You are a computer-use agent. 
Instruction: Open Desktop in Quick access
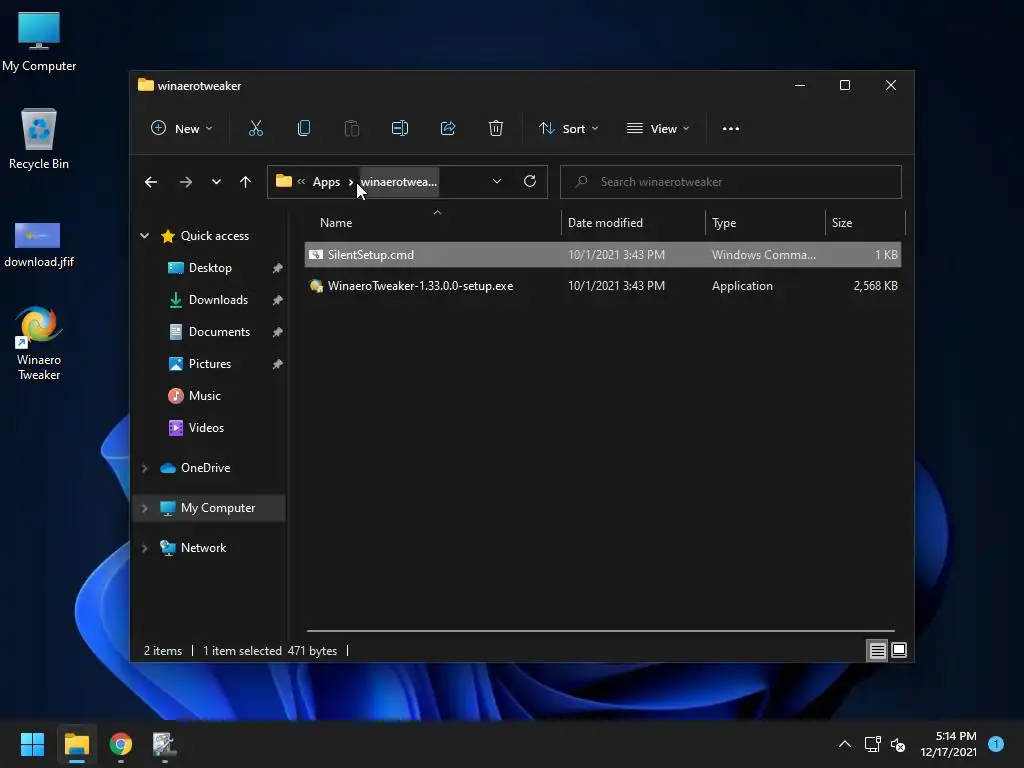(x=210, y=268)
